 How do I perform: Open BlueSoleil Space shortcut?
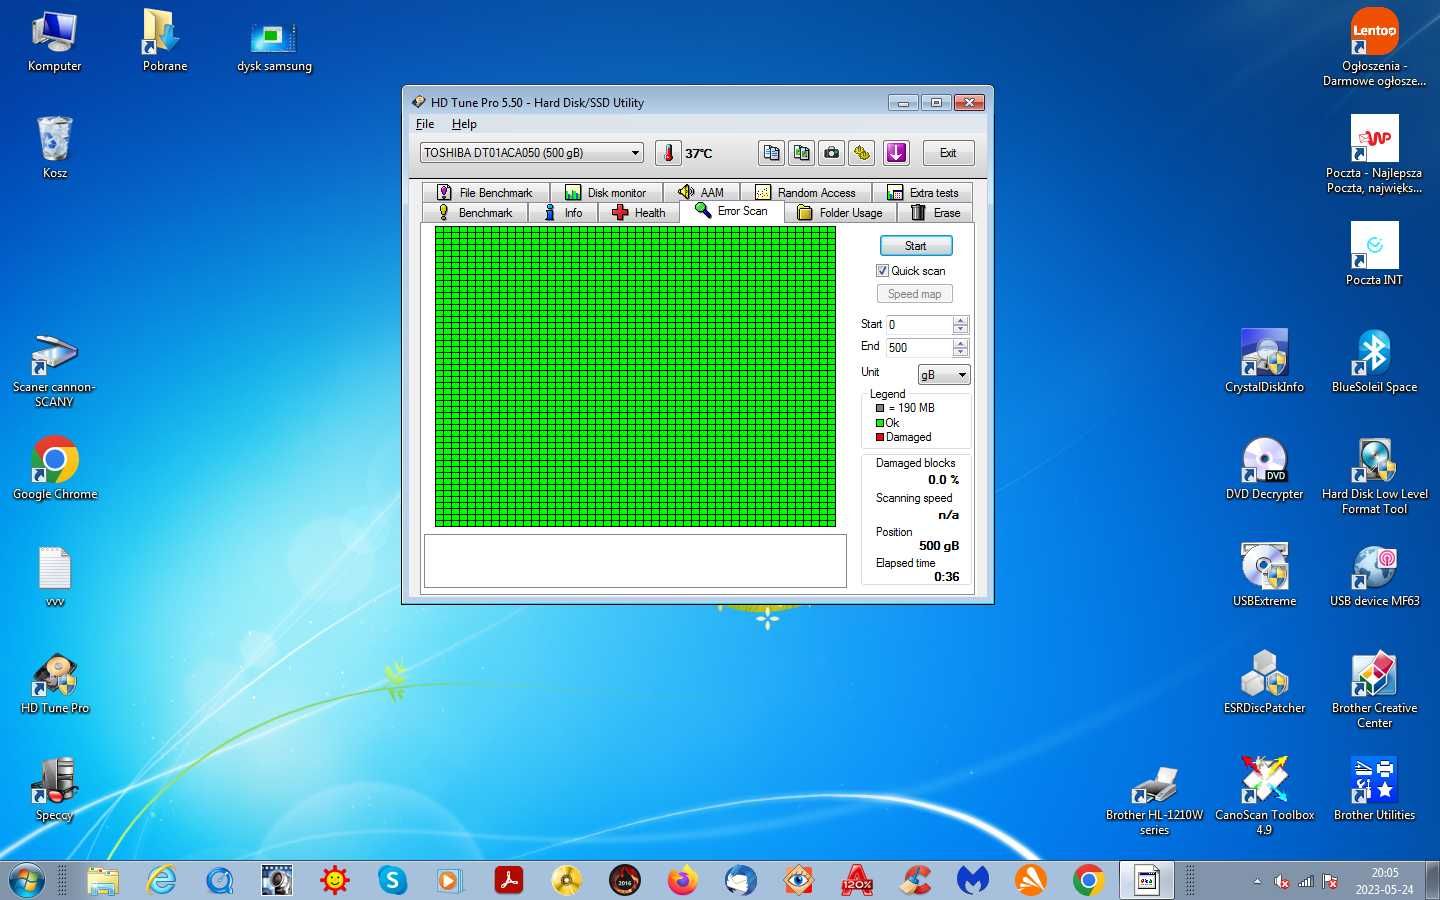point(1374,360)
